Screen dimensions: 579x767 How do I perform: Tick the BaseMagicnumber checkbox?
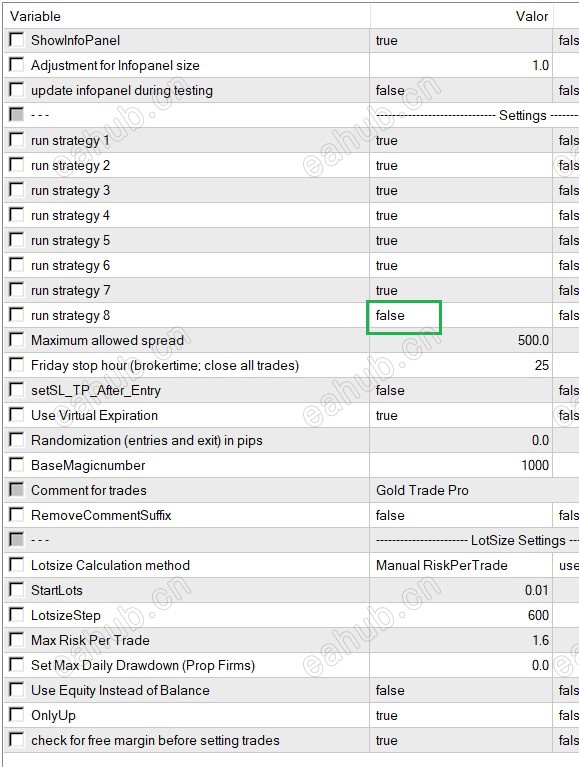click(17, 465)
